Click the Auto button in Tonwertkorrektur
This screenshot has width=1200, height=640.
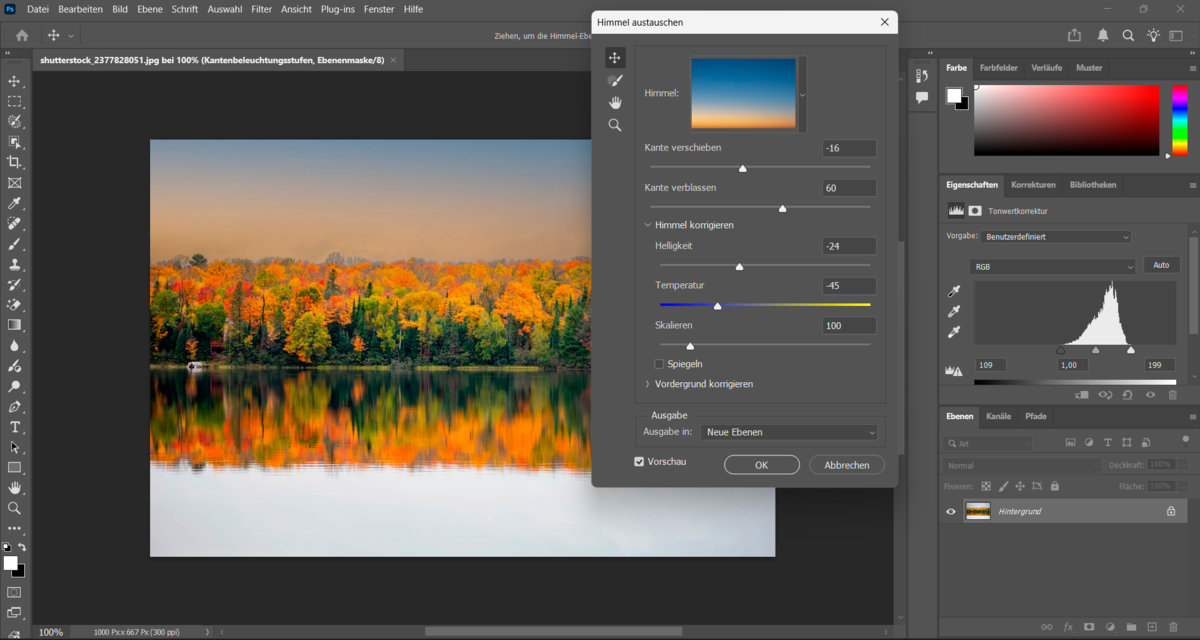click(x=1160, y=264)
